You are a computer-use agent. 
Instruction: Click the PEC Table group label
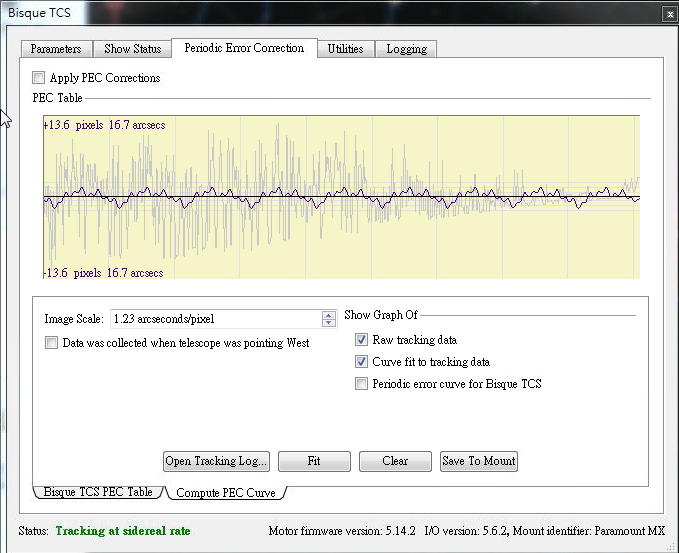coord(57,98)
